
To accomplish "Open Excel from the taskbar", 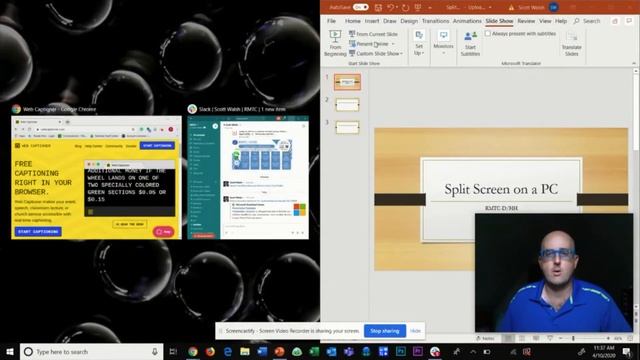I will point(314,351).
